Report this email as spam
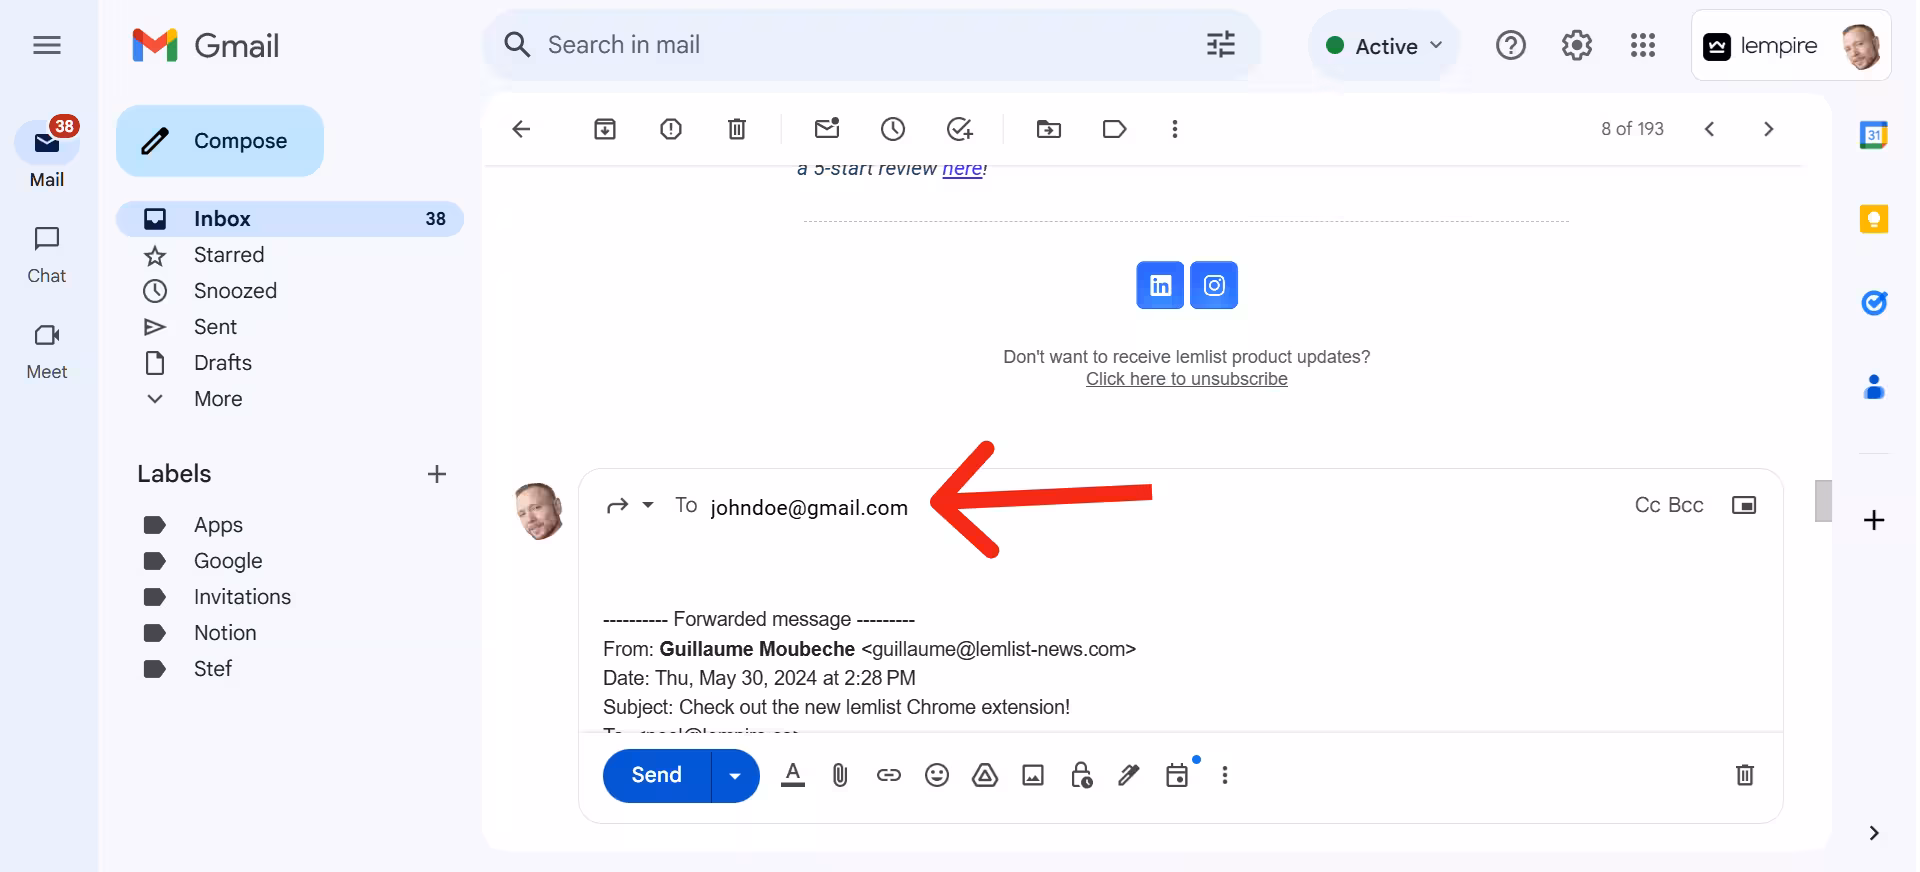 [670, 129]
